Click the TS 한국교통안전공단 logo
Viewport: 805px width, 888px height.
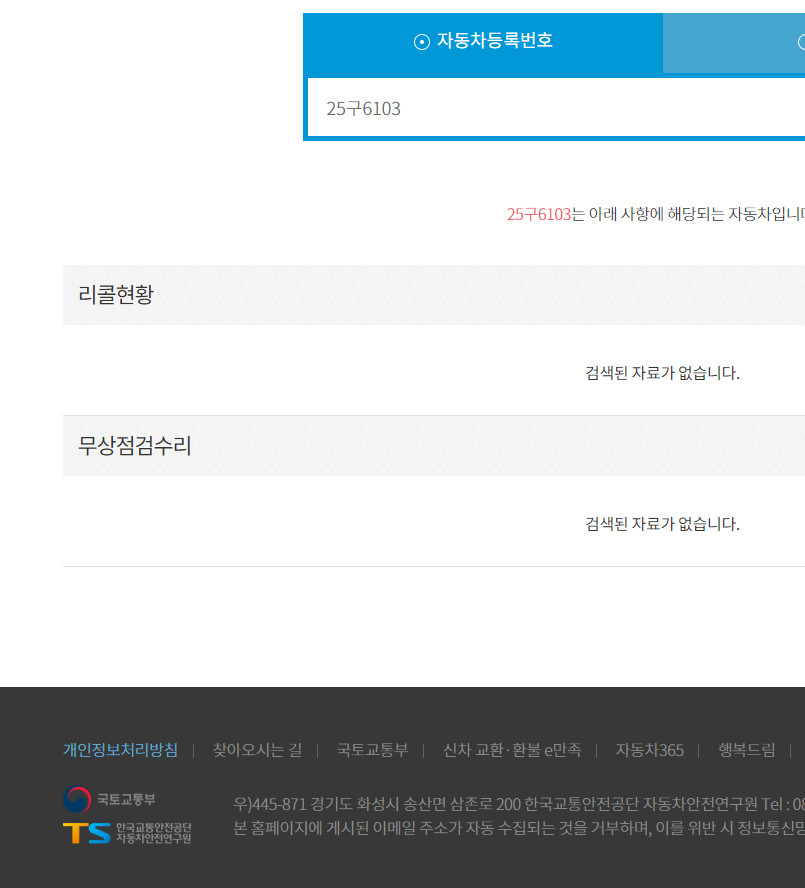[x=127, y=833]
